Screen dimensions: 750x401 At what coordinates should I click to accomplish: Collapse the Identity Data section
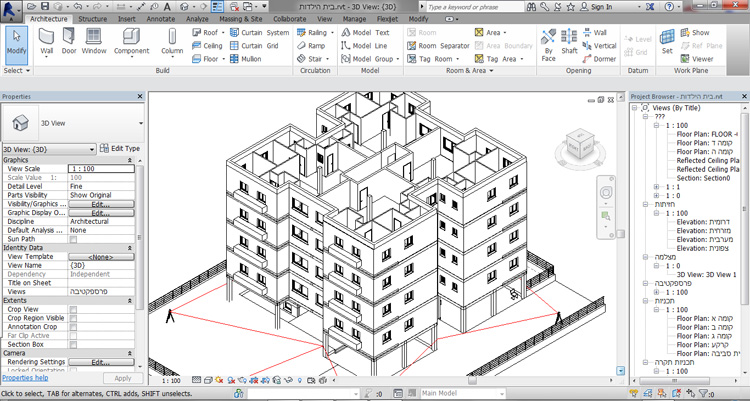pos(129,248)
